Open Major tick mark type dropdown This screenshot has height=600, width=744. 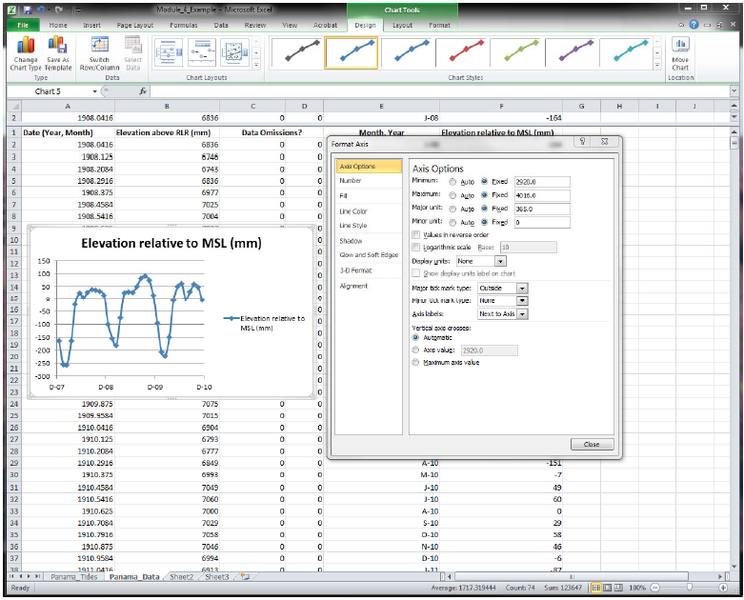(x=522, y=288)
